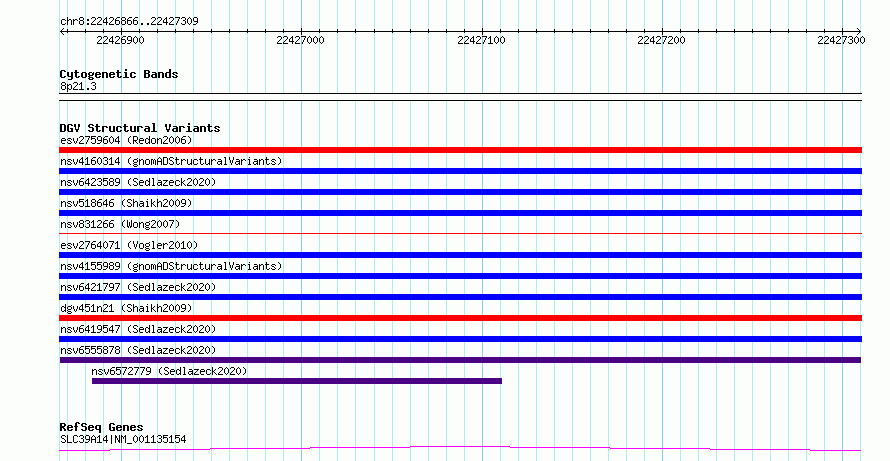Click ruler position 22427000
The image size is (890, 461).
300,40
